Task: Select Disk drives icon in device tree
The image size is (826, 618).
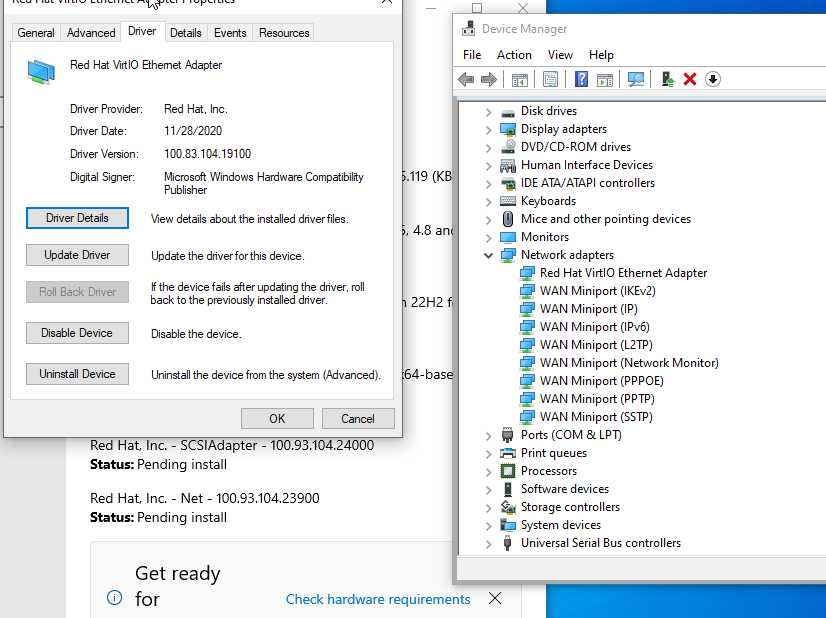Action: [508, 112]
